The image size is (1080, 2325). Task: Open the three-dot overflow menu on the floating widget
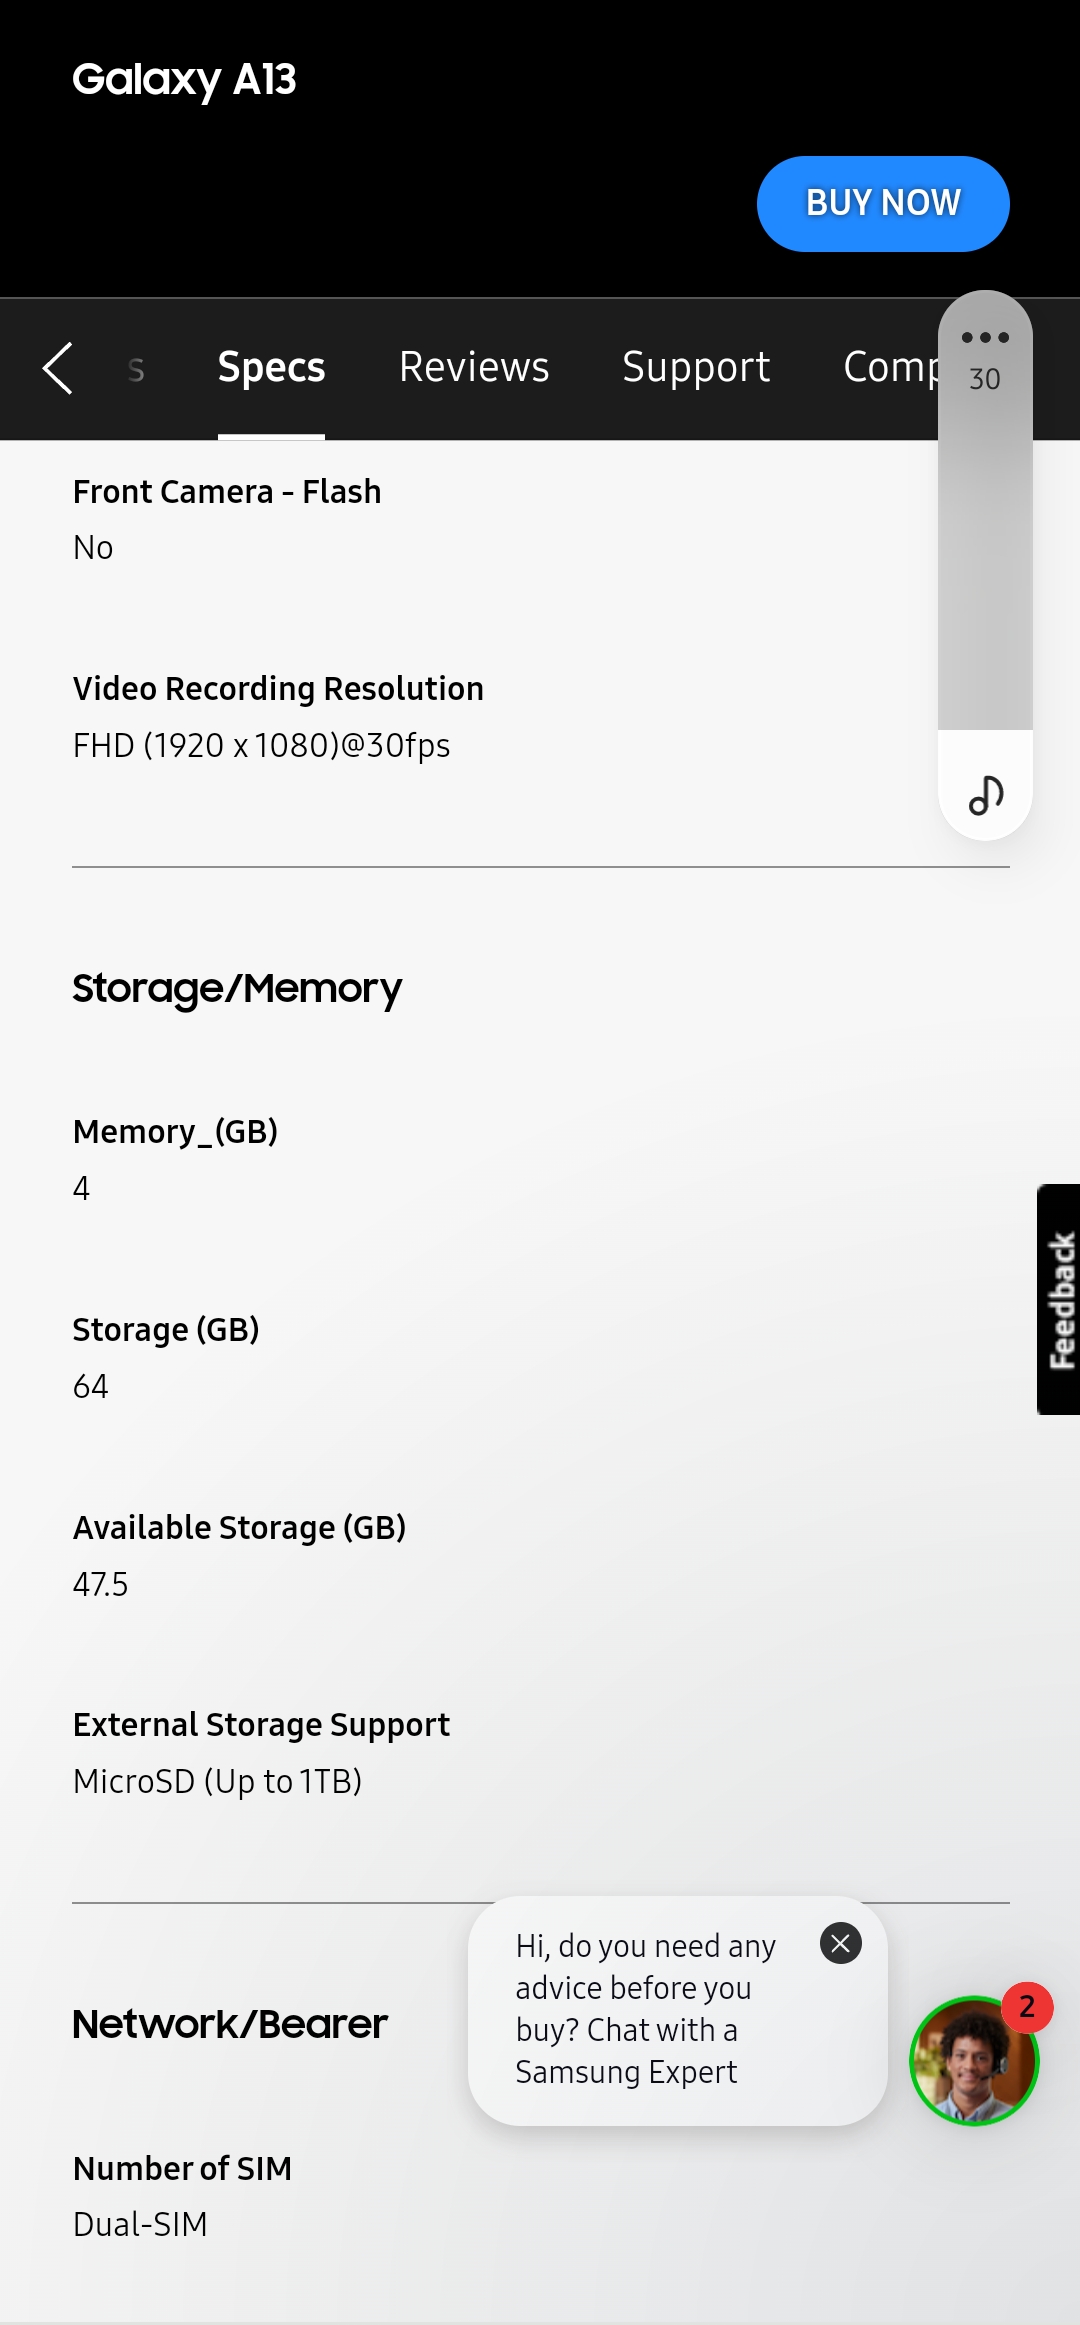[x=983, y=336]
